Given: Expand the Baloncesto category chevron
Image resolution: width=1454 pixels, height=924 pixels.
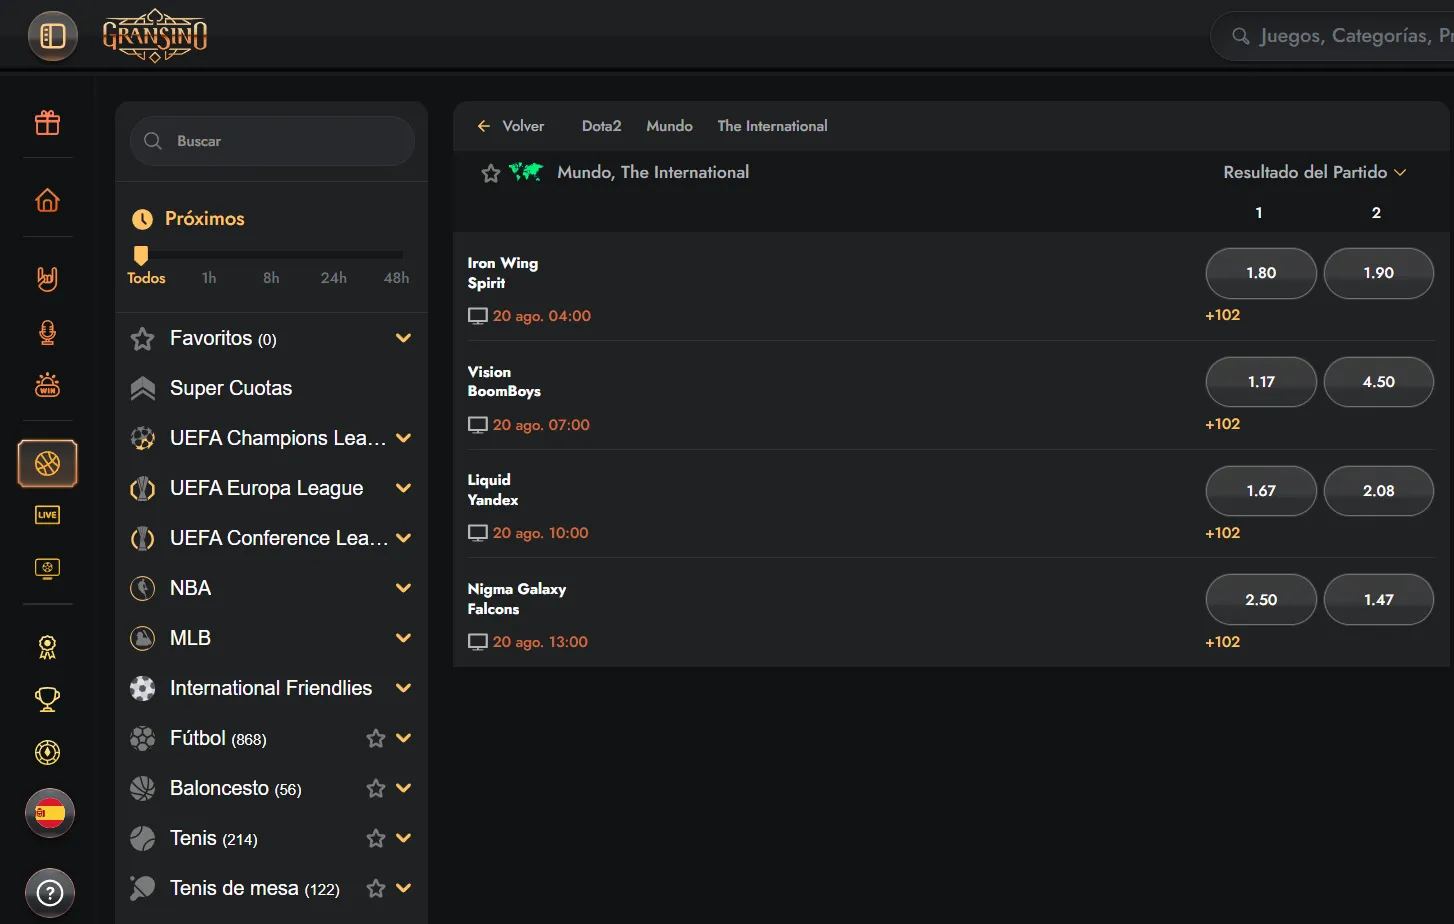Looking at the screenshot, I should 404,788.
